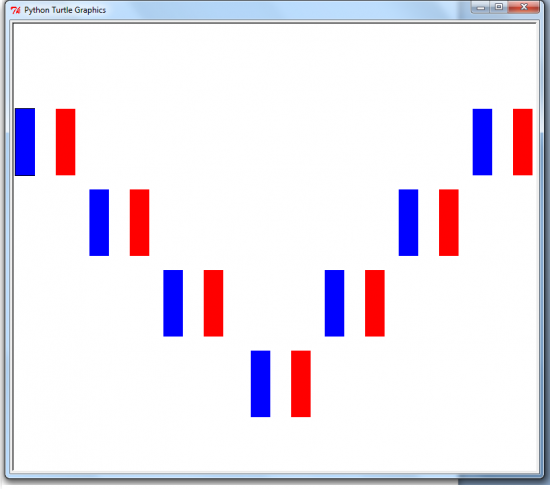The height and width of the screenshot is (489, 550).
Task: Click the red rectangle in second row left pair
Action: 140,223
